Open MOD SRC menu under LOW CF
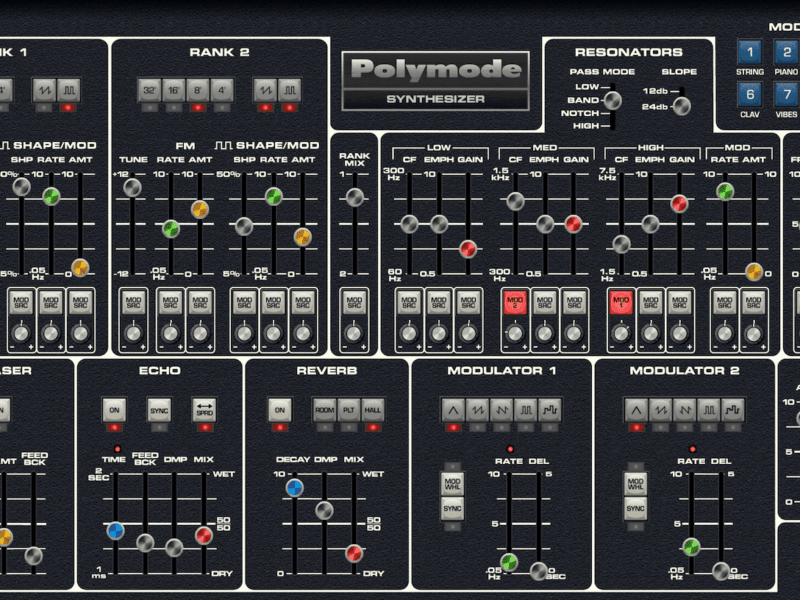The image size is (800, 600). pyautogui.click(x=409, y=303)
